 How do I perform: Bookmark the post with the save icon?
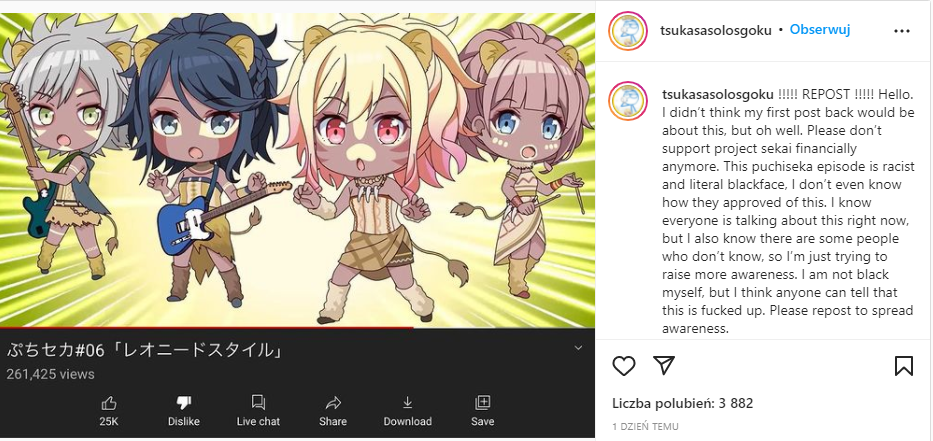(904, 366)
